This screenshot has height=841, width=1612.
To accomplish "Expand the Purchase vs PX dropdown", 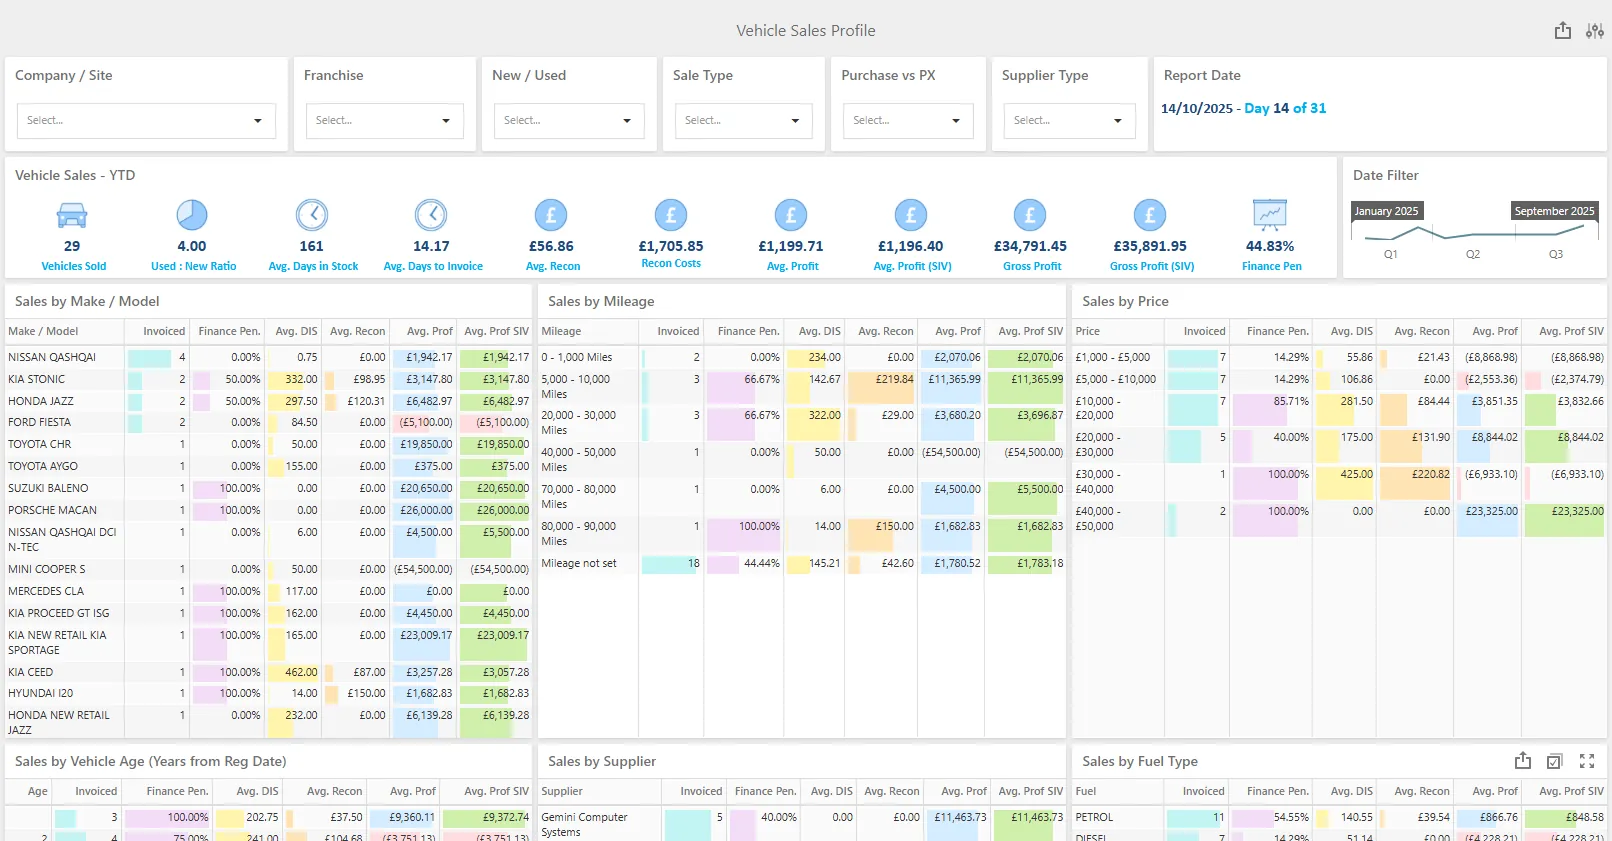I will [908, 121].
